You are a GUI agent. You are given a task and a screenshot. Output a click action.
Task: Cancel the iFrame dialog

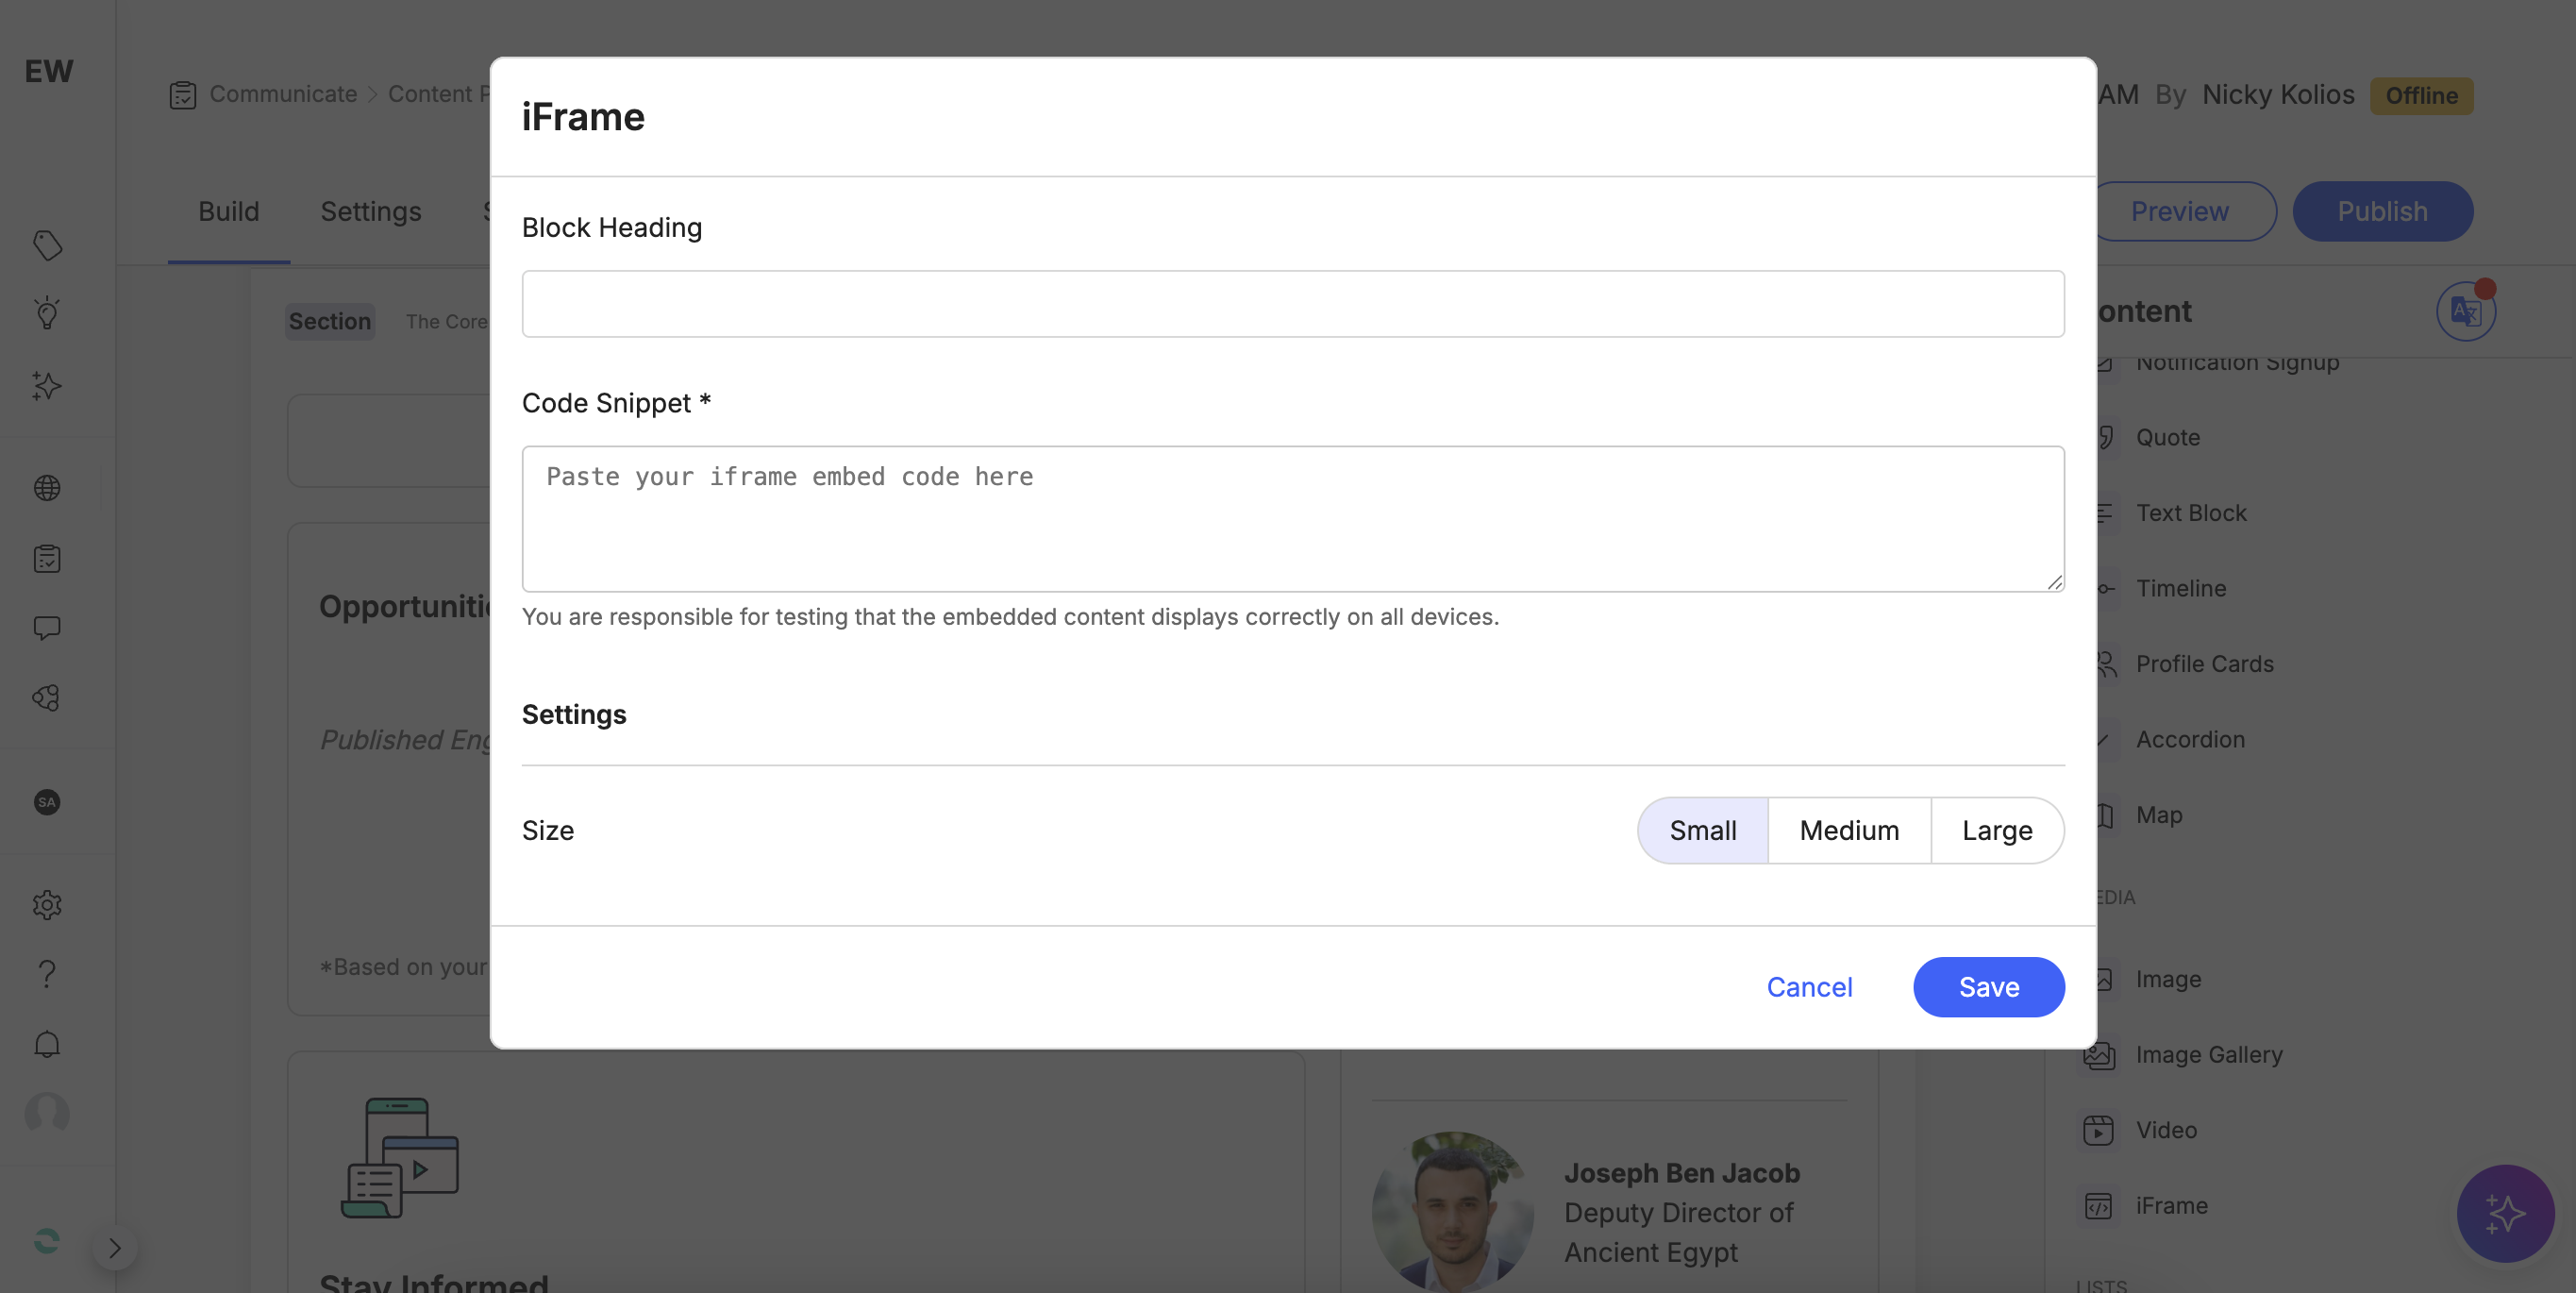[x=1810, y=987]
